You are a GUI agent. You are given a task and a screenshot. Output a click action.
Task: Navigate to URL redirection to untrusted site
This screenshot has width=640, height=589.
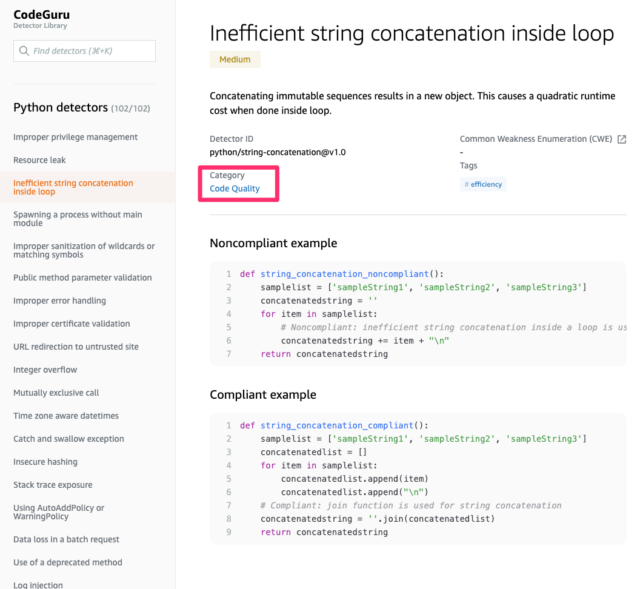[x=76, y=347]
